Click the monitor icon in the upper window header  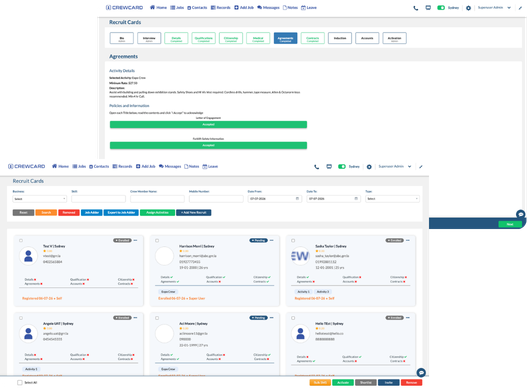(x=428, y=8)
